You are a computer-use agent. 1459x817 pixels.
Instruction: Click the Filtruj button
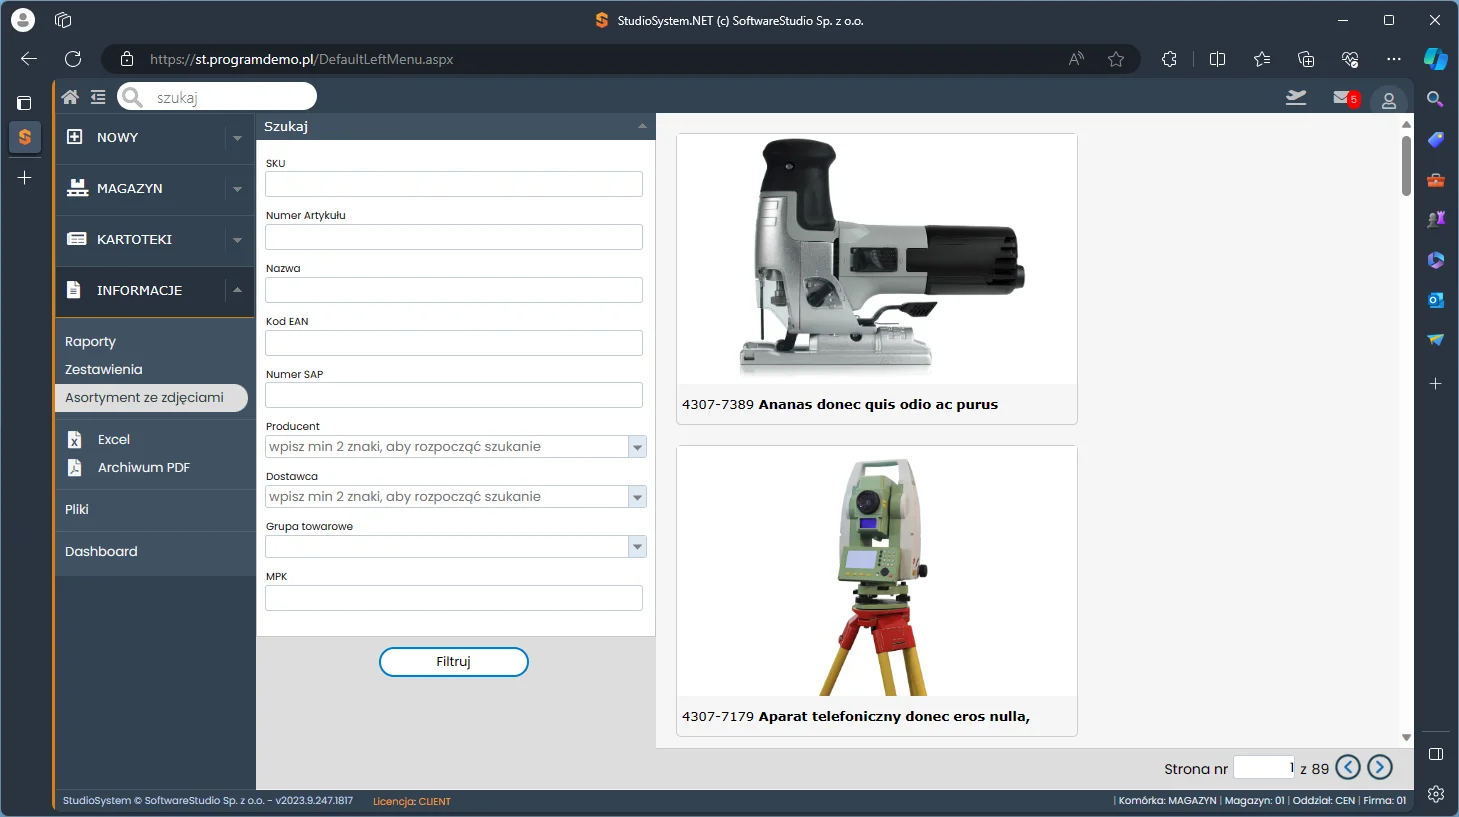pos(454,662)
